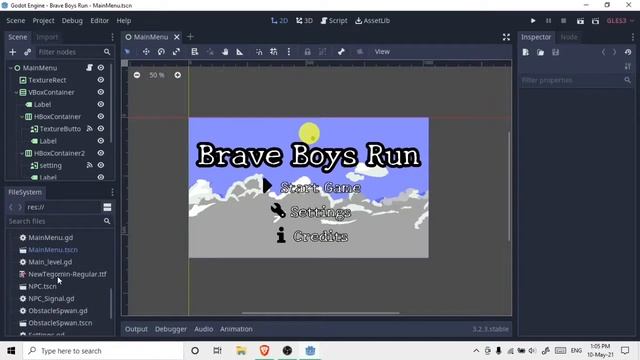Toggle smart snapping icon in toolbar

click(259, 52)
